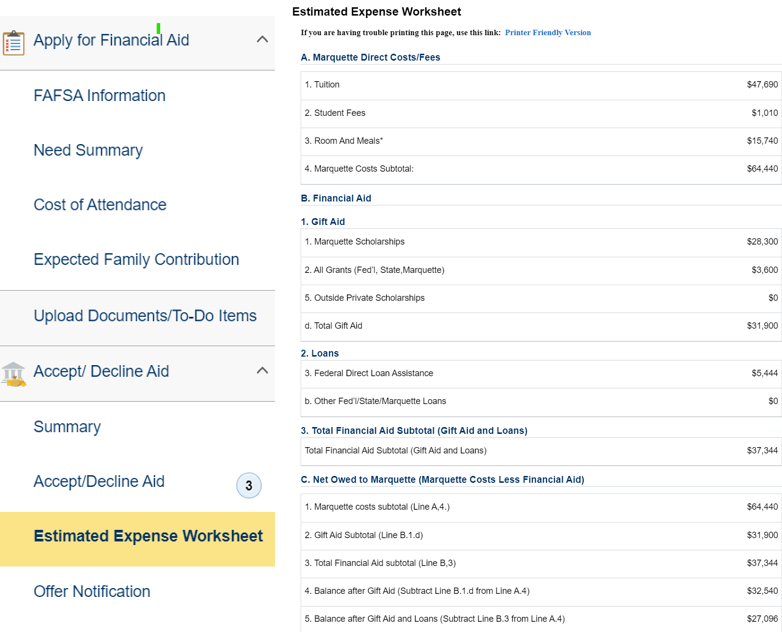Image resolution: width=782 pixels, height=632 pixels.
Task: Click the Room And Meals row
Action: 540,141
